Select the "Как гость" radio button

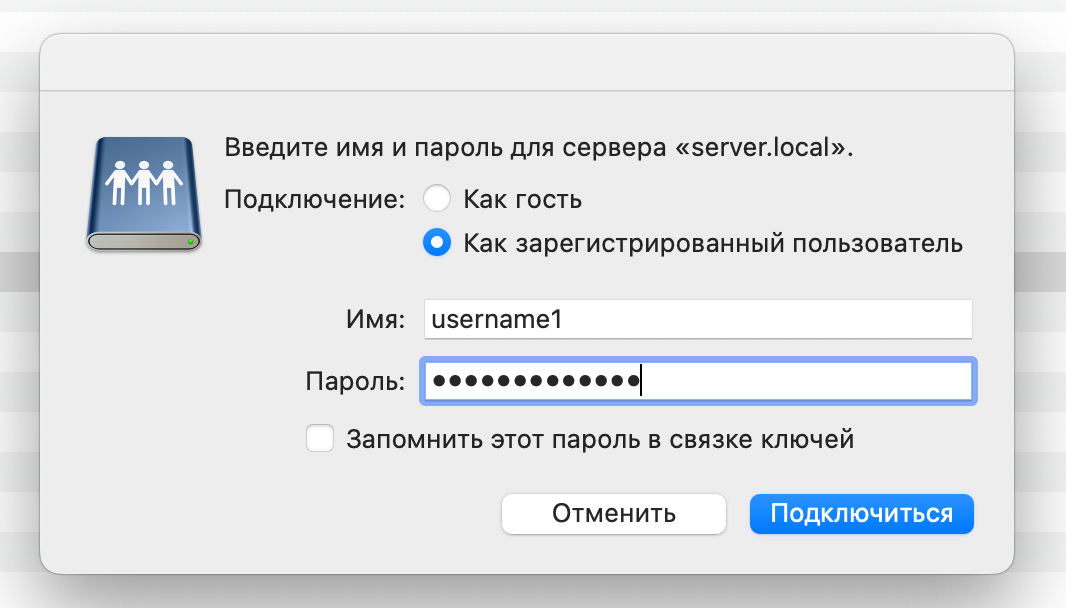click(437, 199)
